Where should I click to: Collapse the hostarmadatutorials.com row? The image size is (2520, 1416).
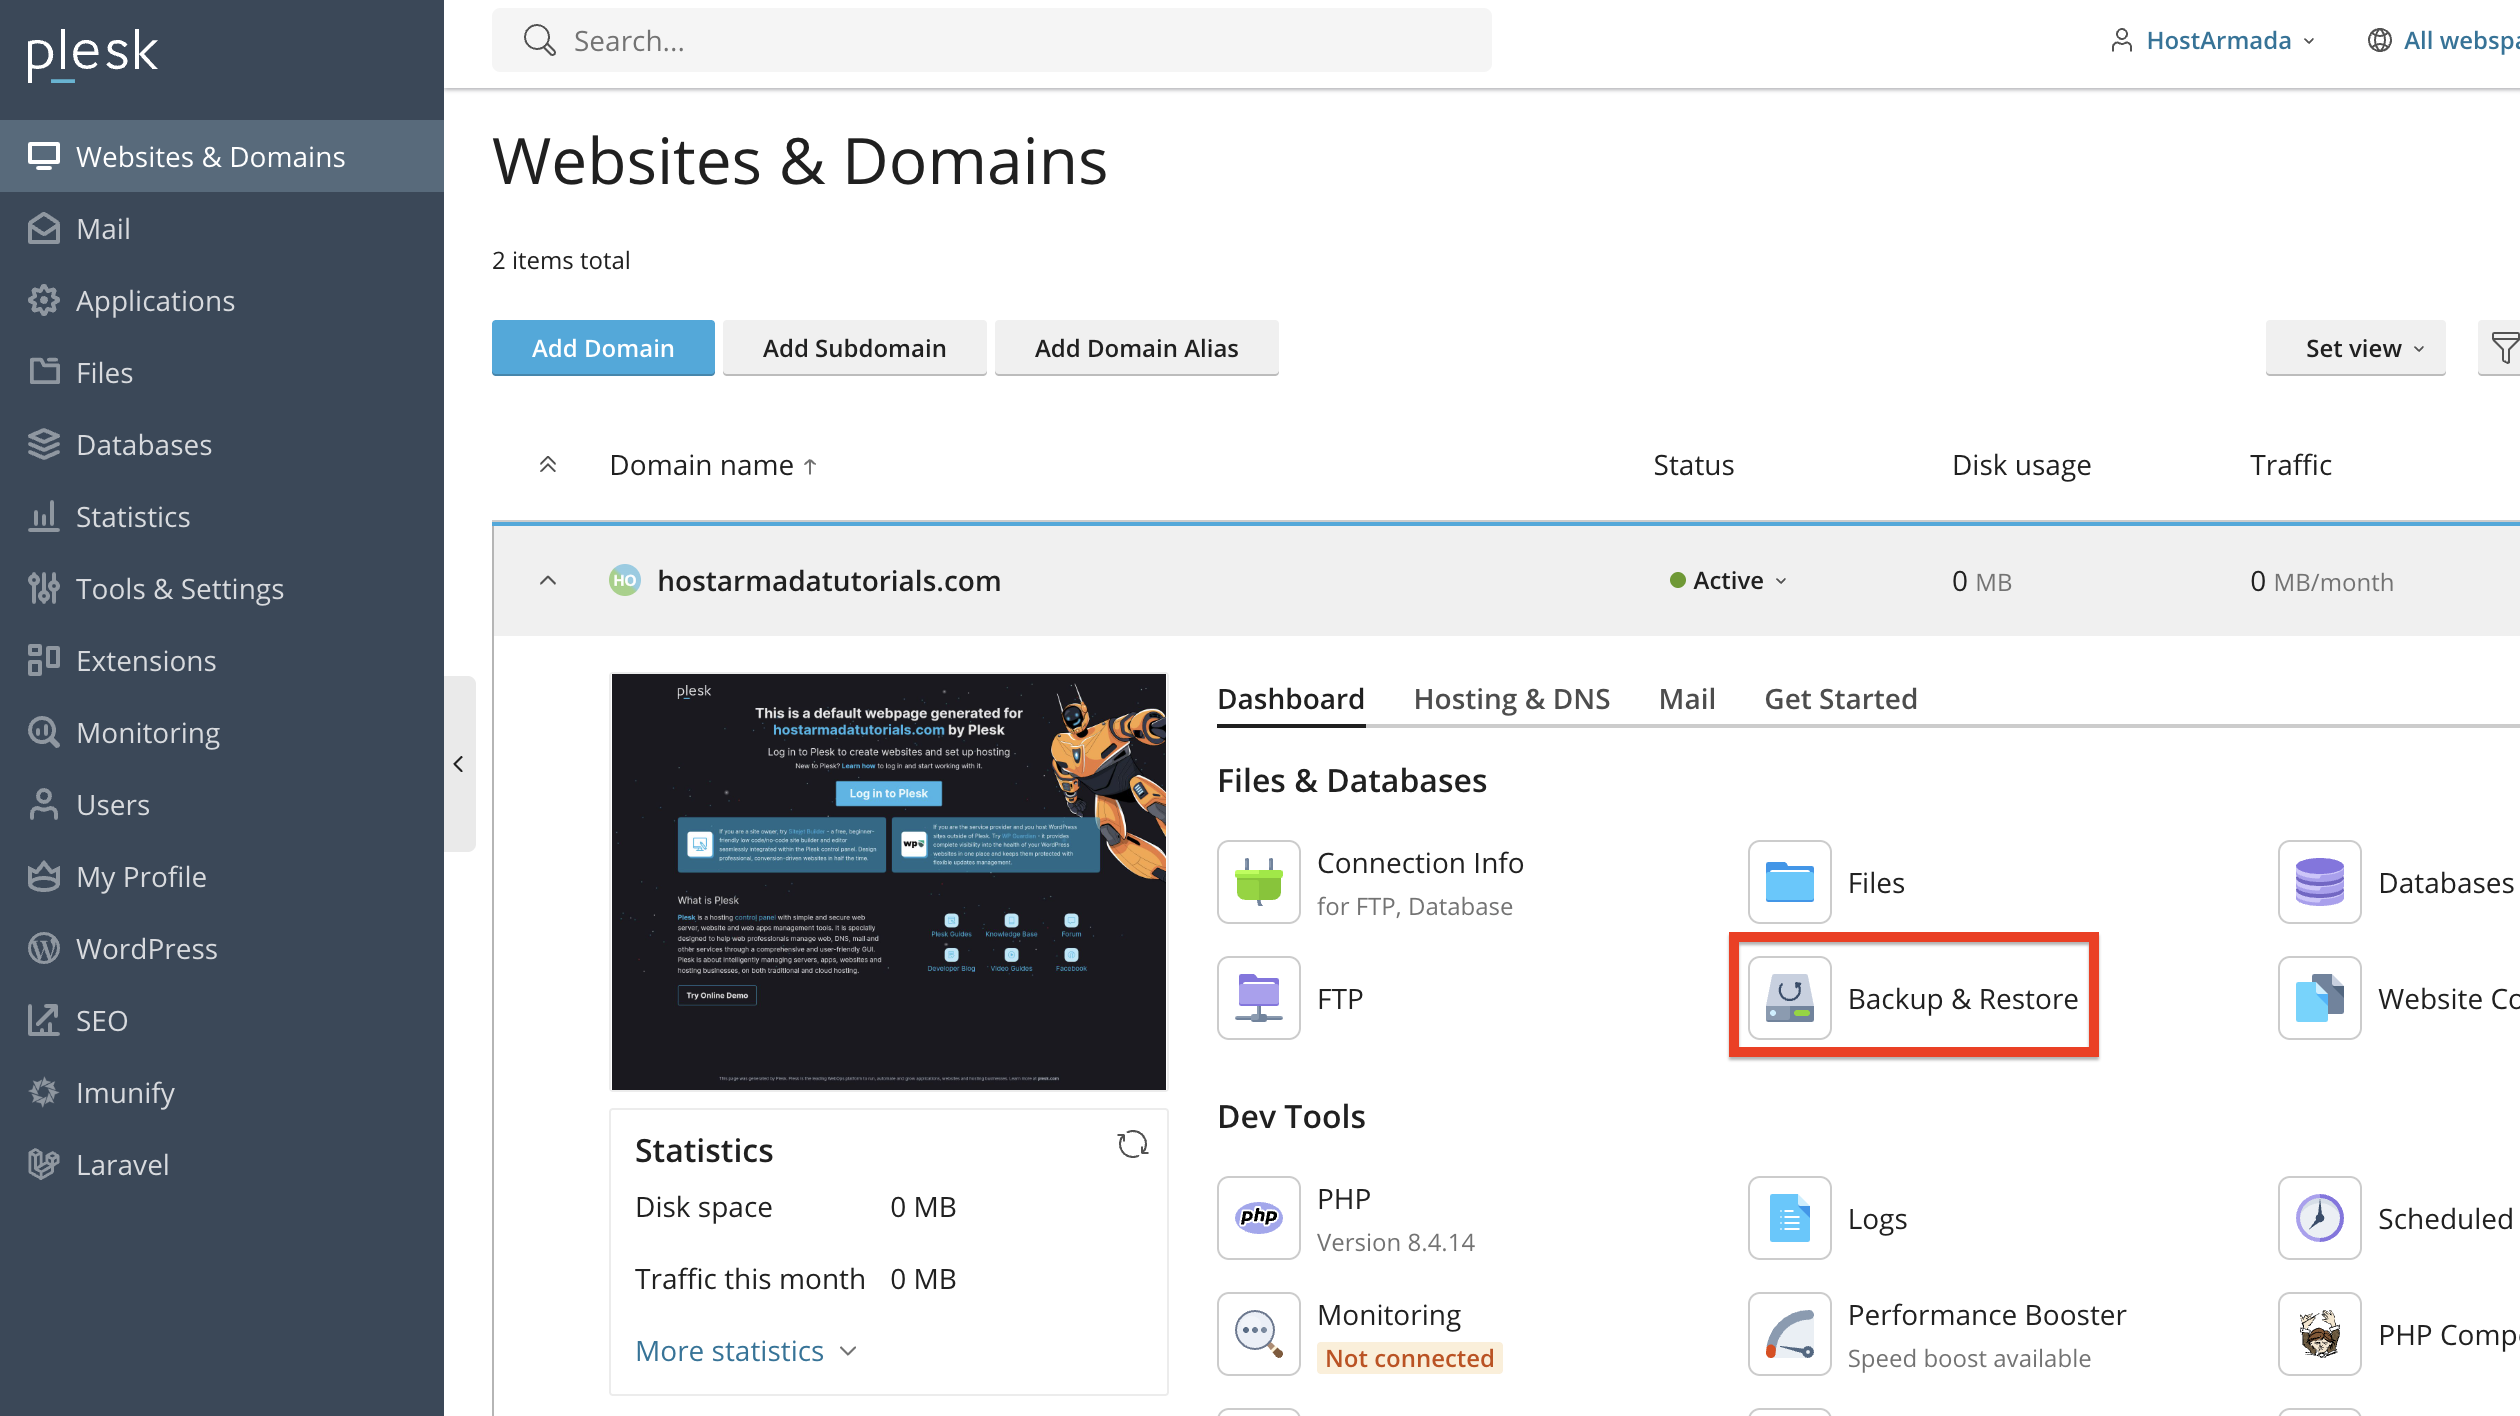tap(548, 581)
